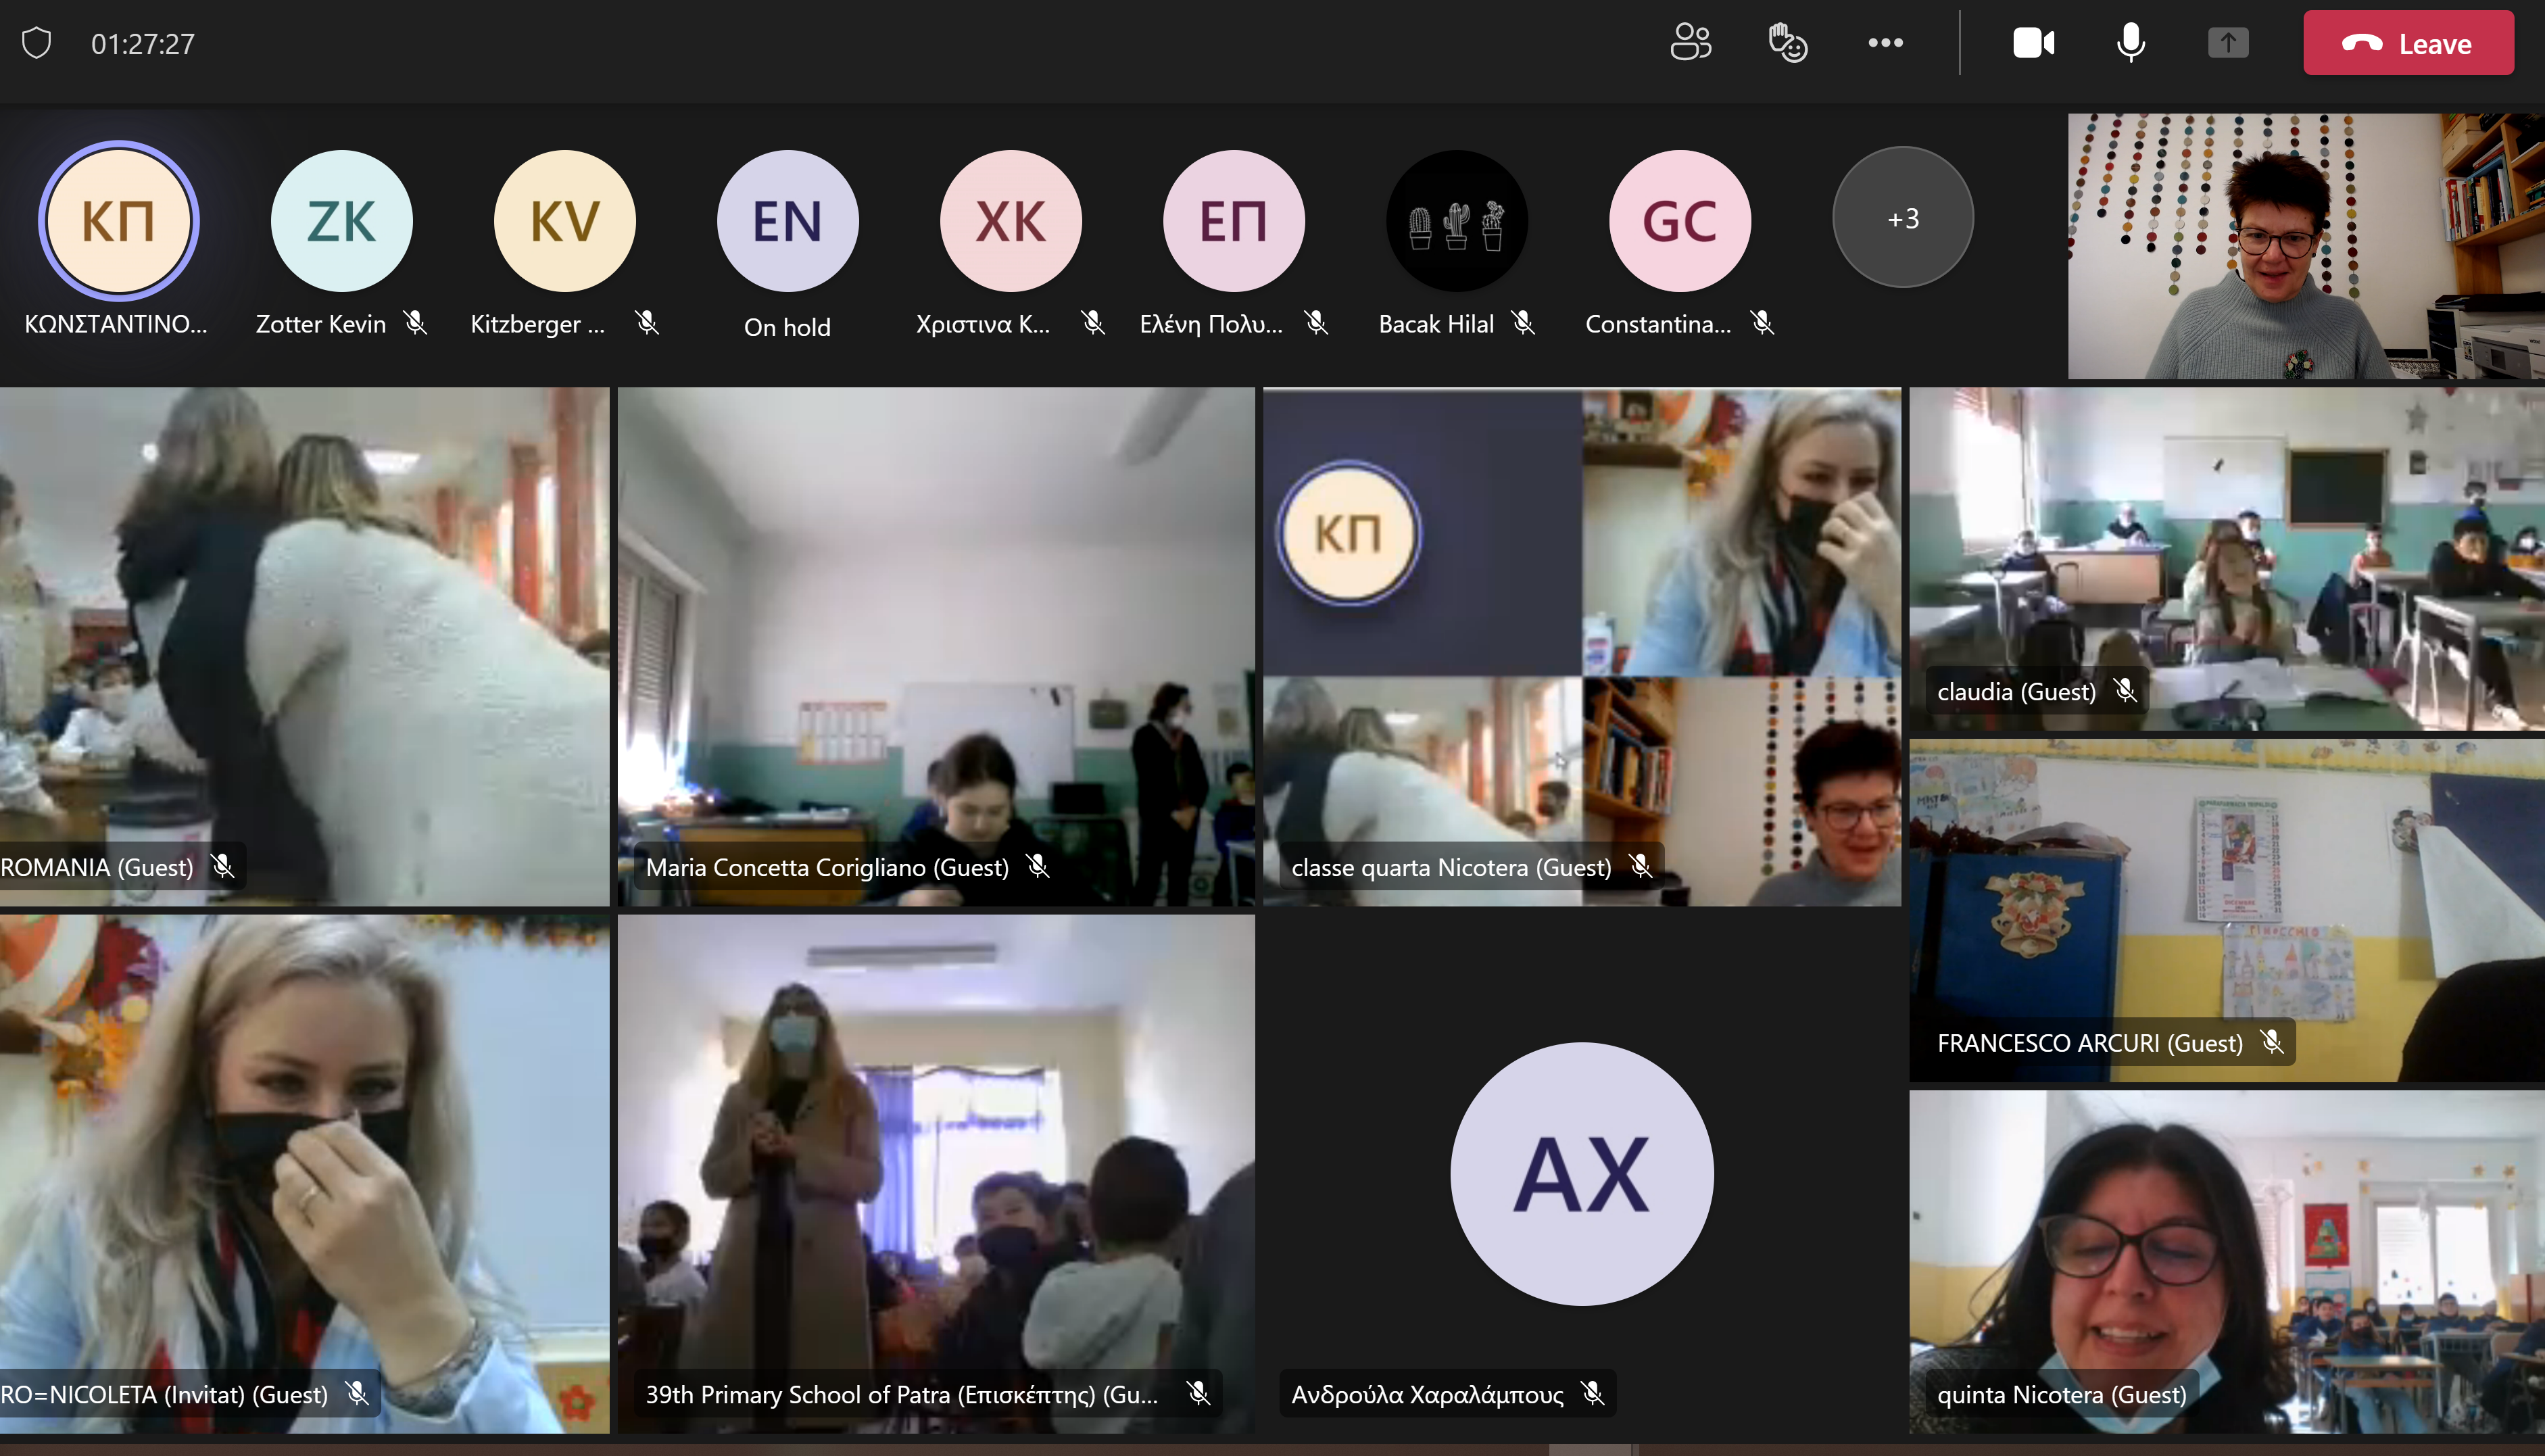2545x1456 pixels.
Task: Toggle the camera off
Action: pyautogui.click(x=2033, y=43)
